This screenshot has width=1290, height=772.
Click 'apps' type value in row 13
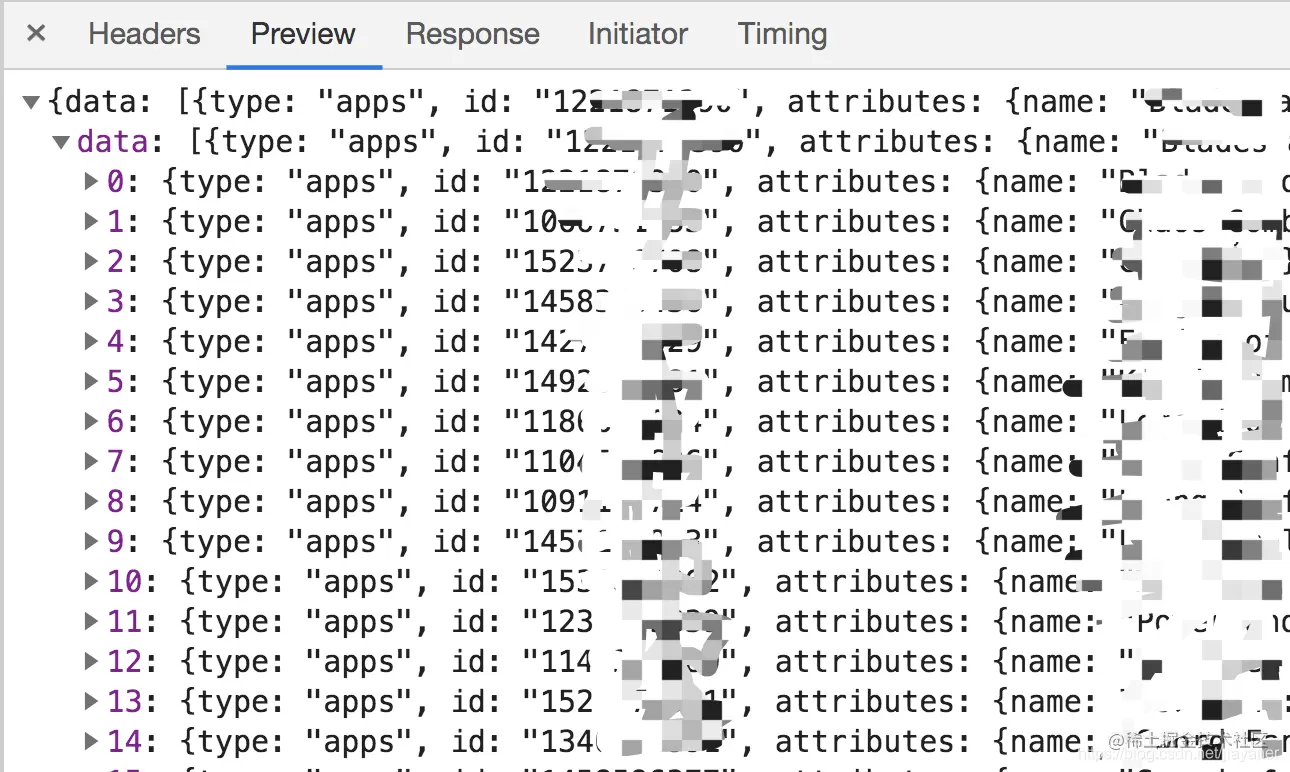pos(358,704)
